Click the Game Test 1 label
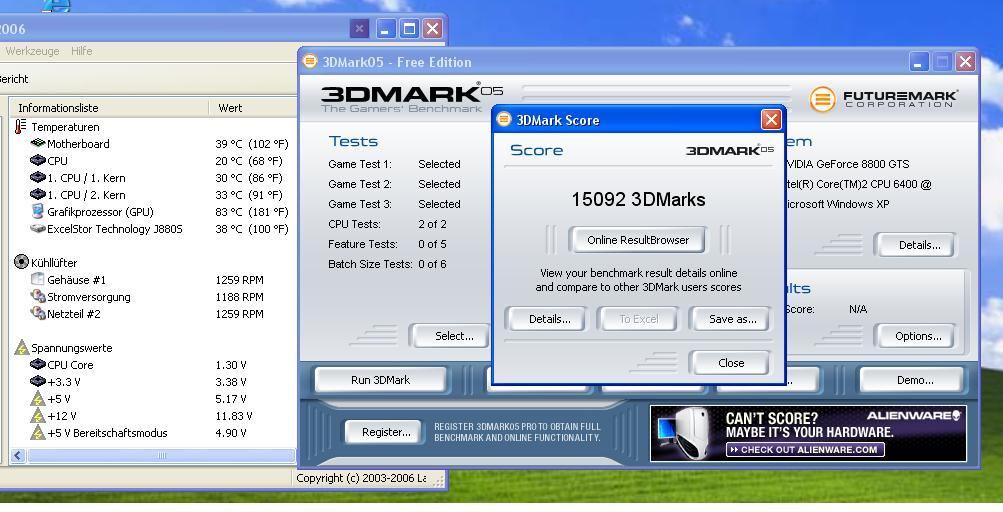This screenshot has width=1003, height=512. (x=359, y=164)
